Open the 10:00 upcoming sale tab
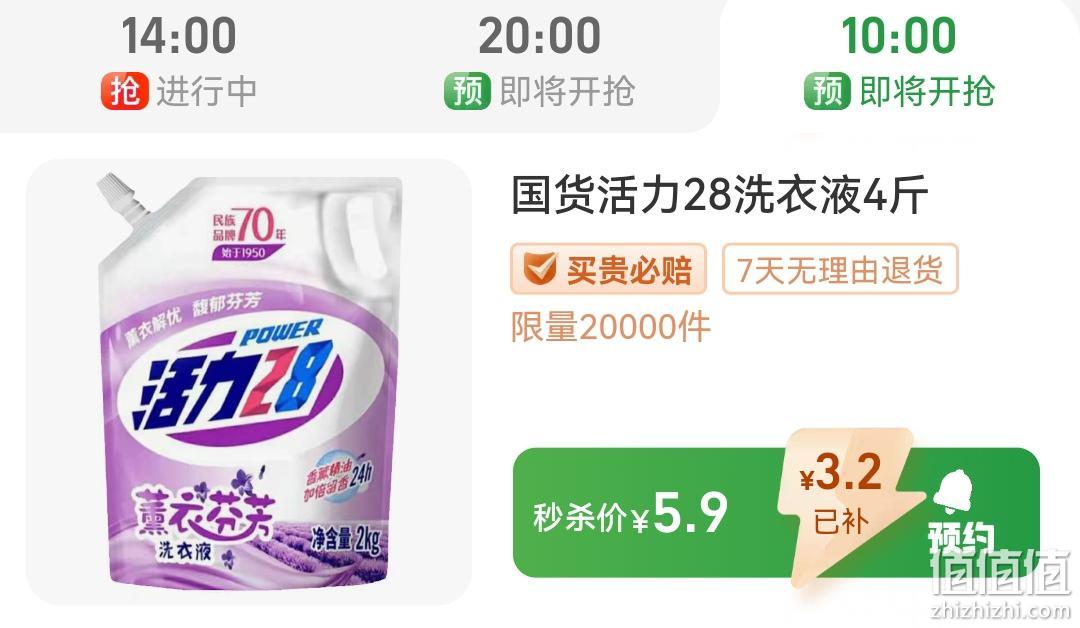Viewport: 1080px width, 628px height. point(900,62)
